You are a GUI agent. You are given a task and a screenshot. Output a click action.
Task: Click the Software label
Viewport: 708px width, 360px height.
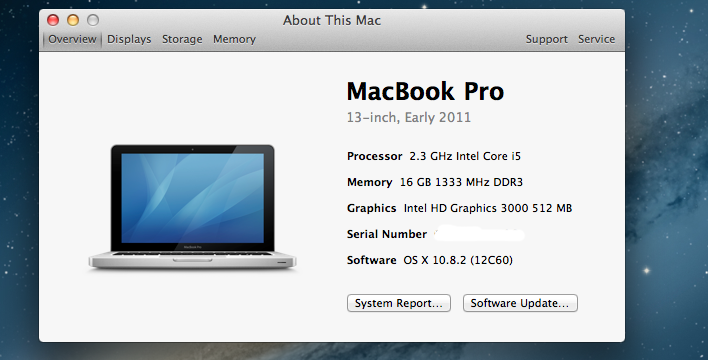click(371, 260)
